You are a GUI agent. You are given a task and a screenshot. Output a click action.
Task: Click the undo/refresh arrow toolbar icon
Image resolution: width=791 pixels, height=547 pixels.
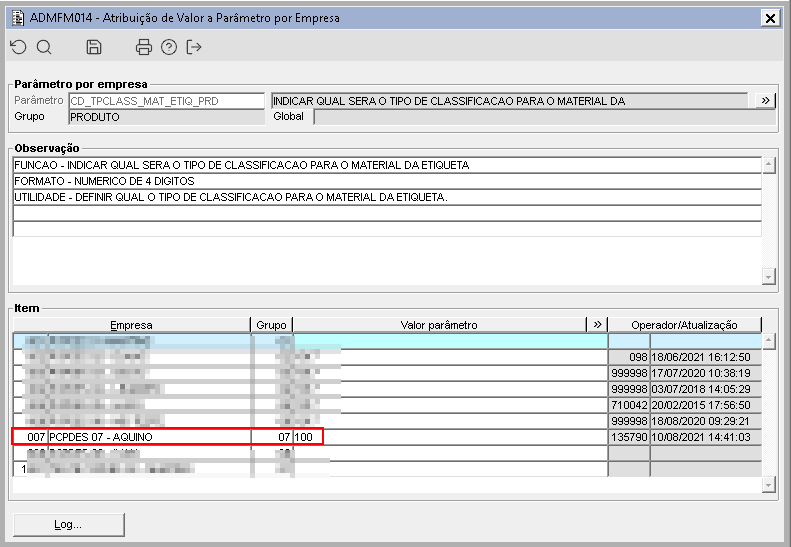point(19,47)
